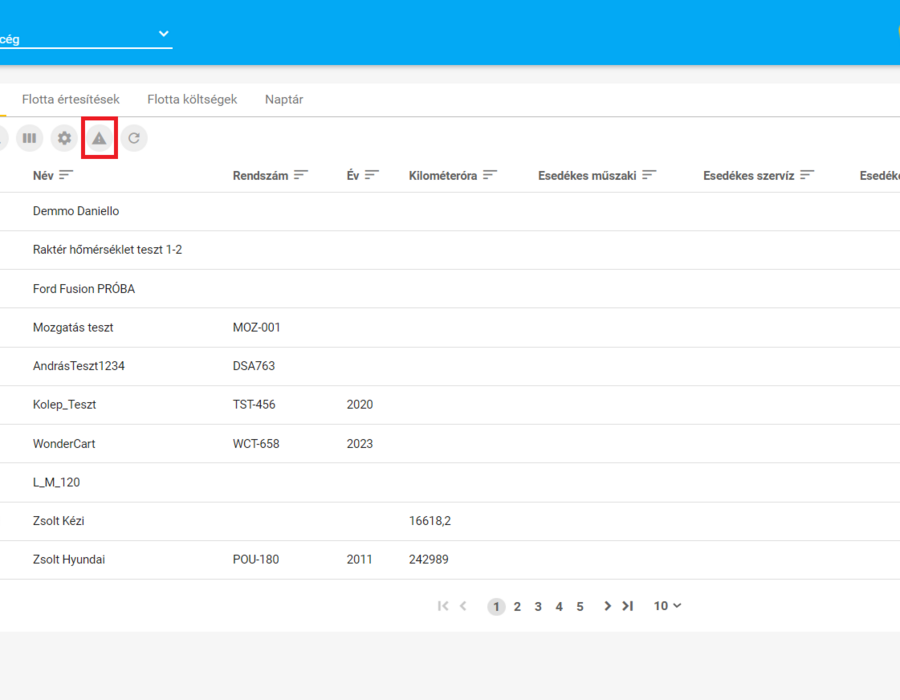Click license plate DSA763
The width and height of the screenshot is (900, 700).
point(254,366)
